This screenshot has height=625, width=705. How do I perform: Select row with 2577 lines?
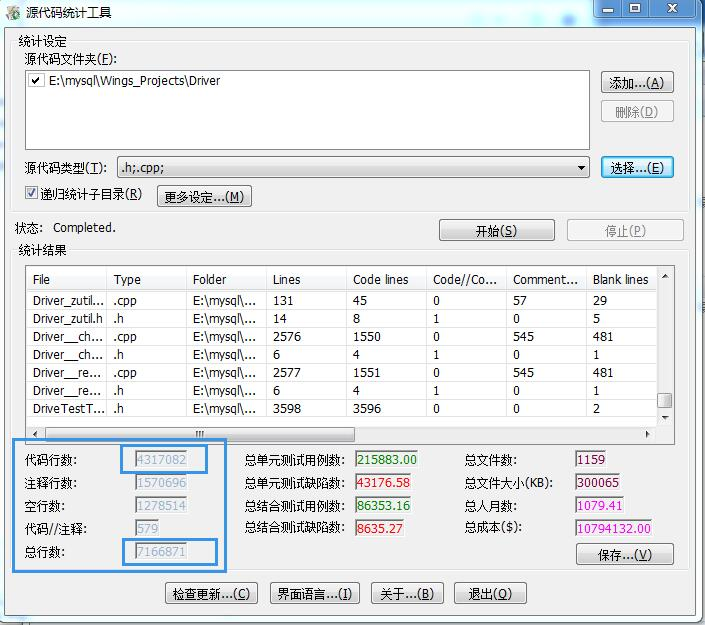click(x=341, y=373)
